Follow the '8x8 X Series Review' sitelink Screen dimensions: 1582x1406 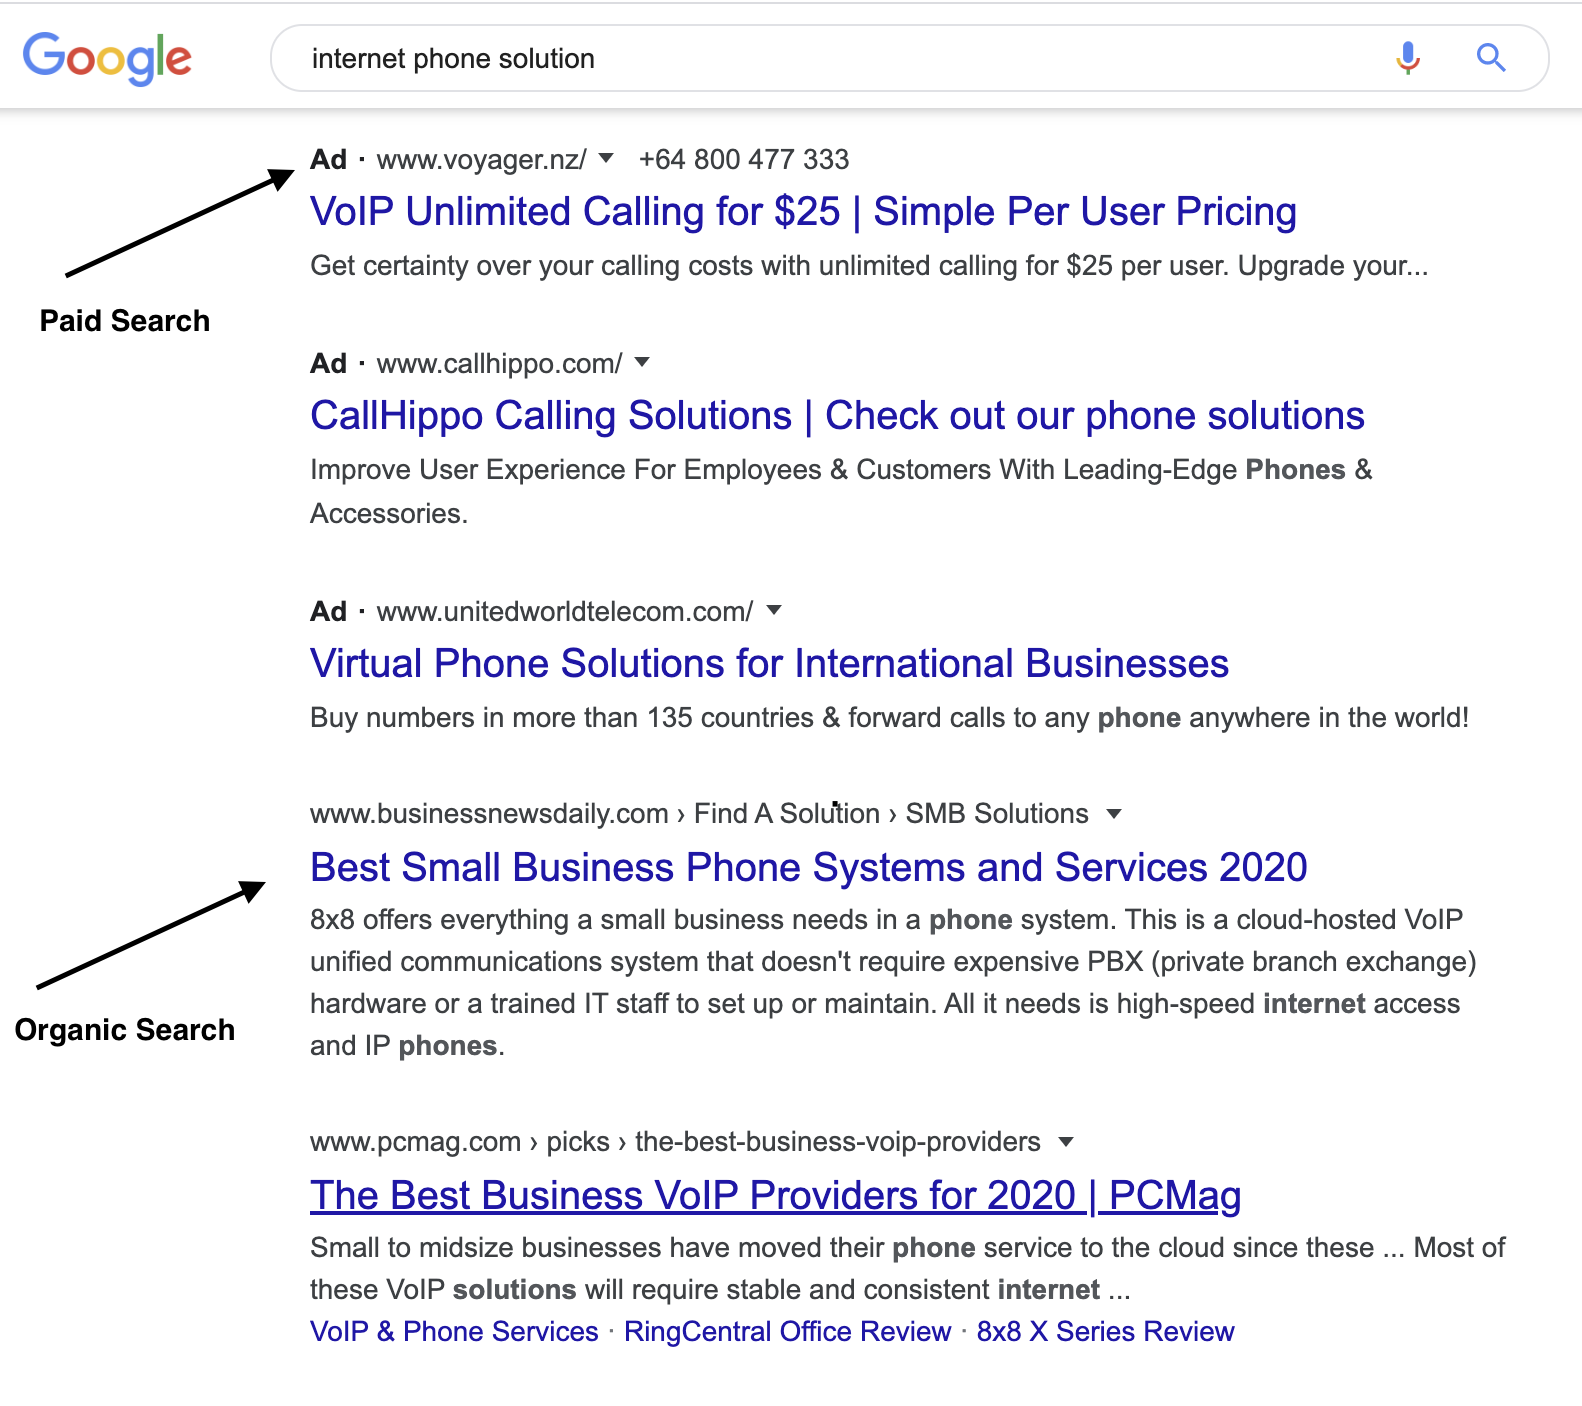point(1105,1332)
